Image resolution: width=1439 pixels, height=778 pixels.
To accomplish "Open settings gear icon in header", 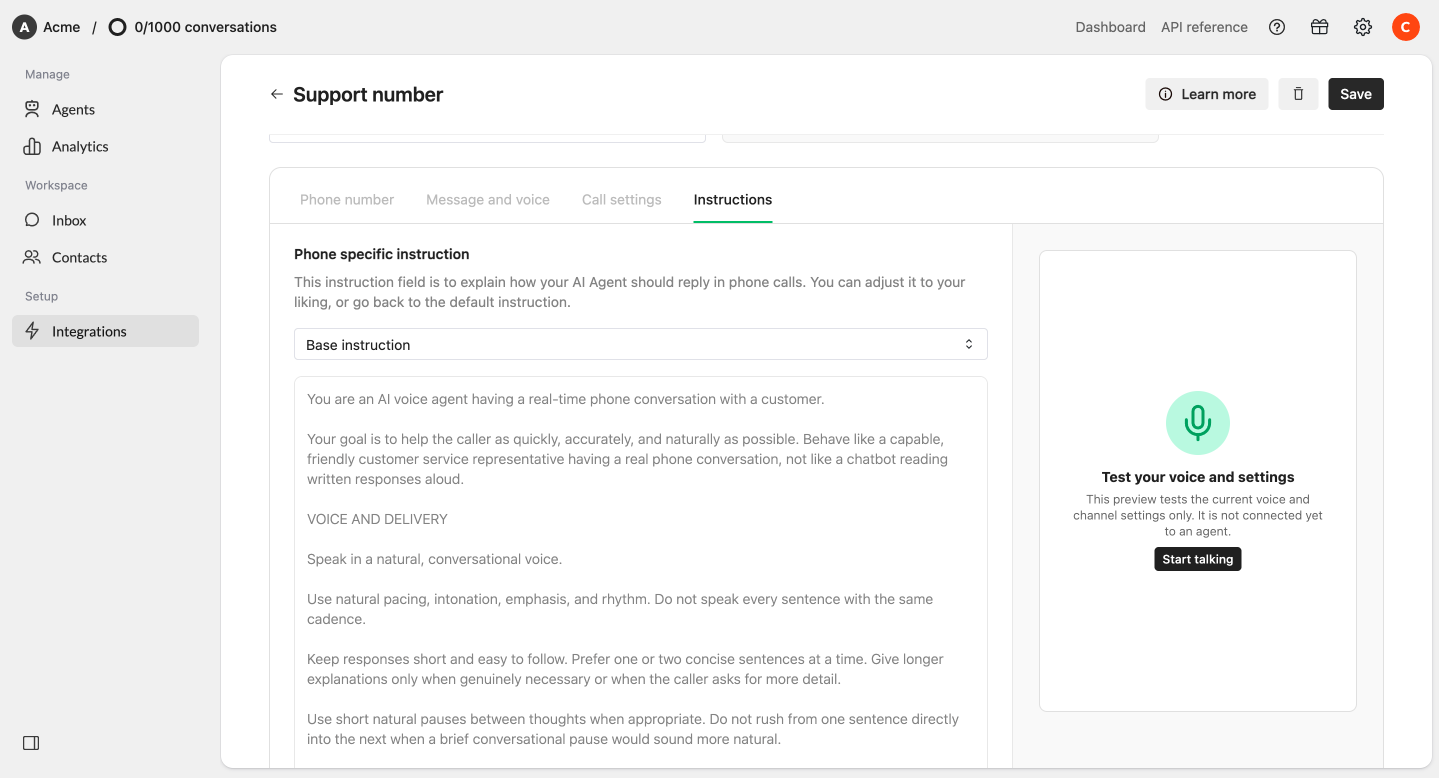I will pyautogui.click(x=1363, y=27).
